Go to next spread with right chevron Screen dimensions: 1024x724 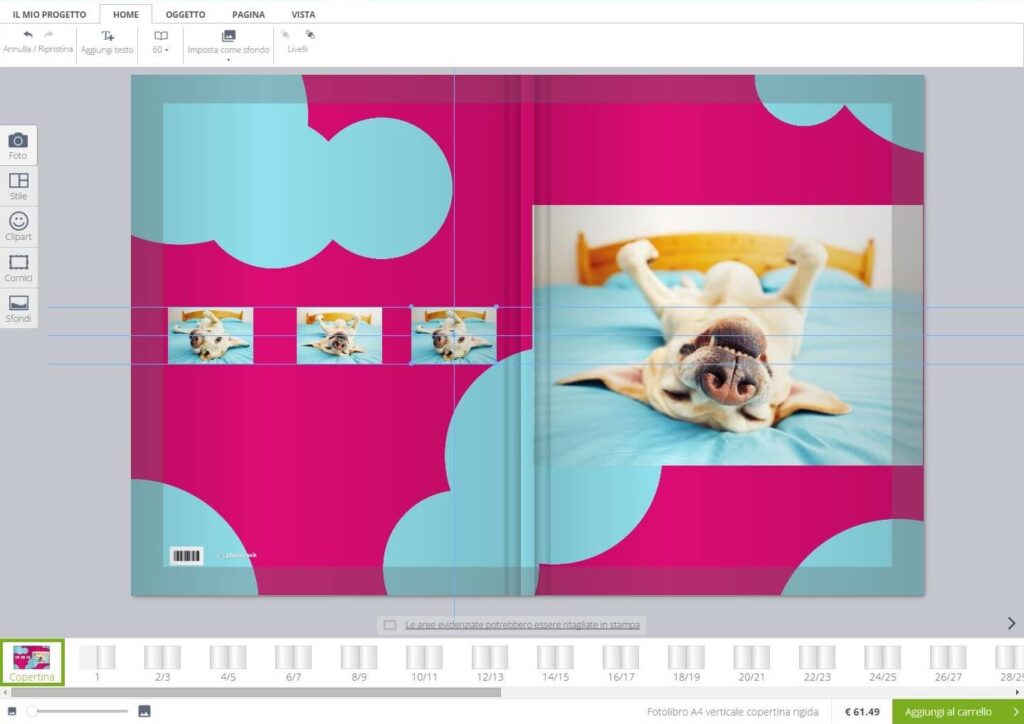pyautogui.click(x=1011, y=623)
